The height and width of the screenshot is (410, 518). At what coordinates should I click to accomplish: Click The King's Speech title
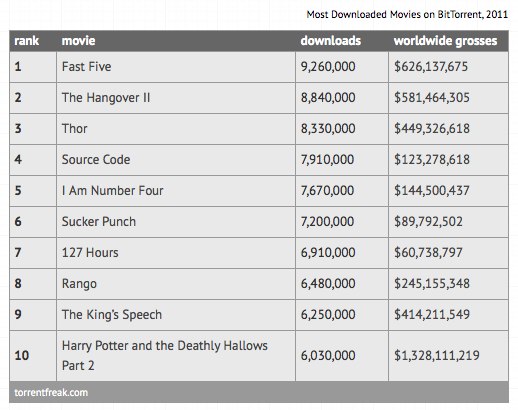(112, 315)
